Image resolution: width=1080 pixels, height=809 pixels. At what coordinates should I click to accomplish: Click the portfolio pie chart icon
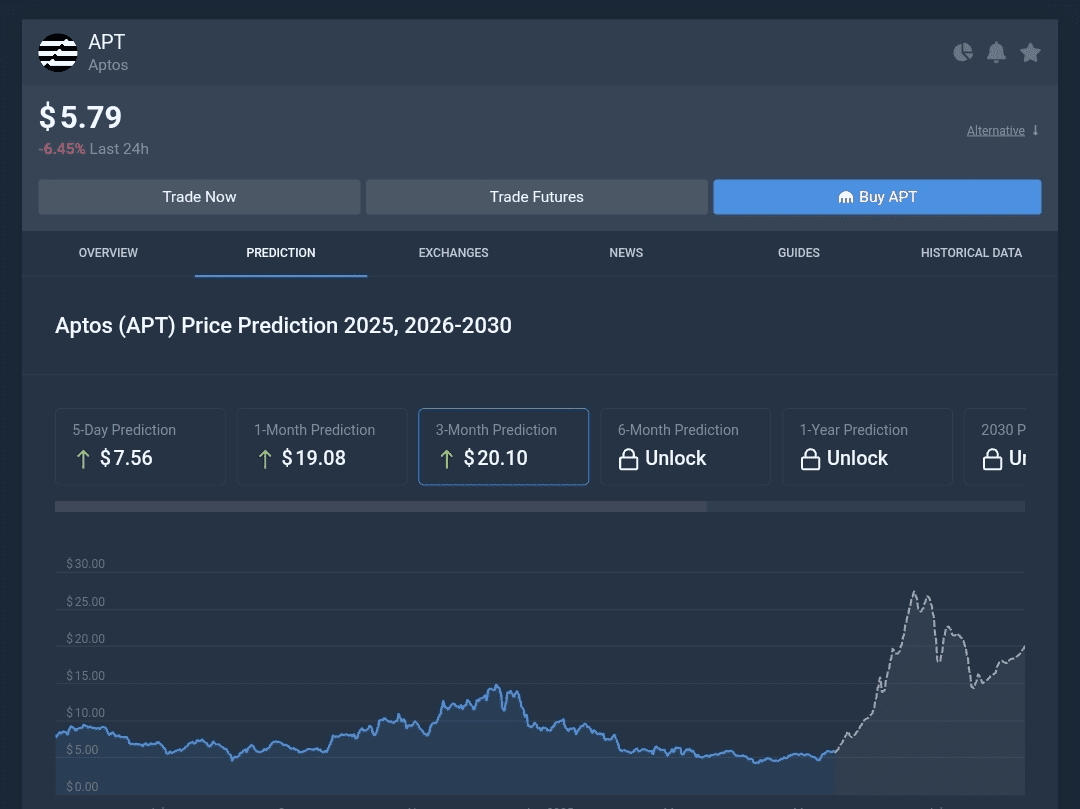(x=963, y=52)
